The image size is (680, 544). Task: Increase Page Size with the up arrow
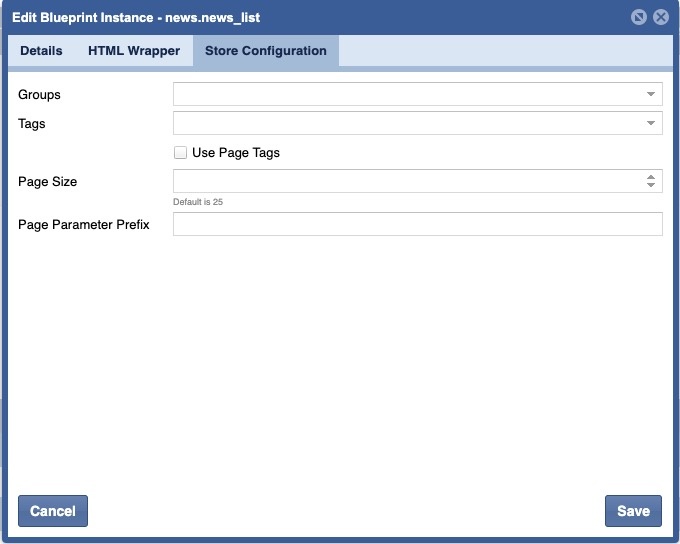[651, 177]
